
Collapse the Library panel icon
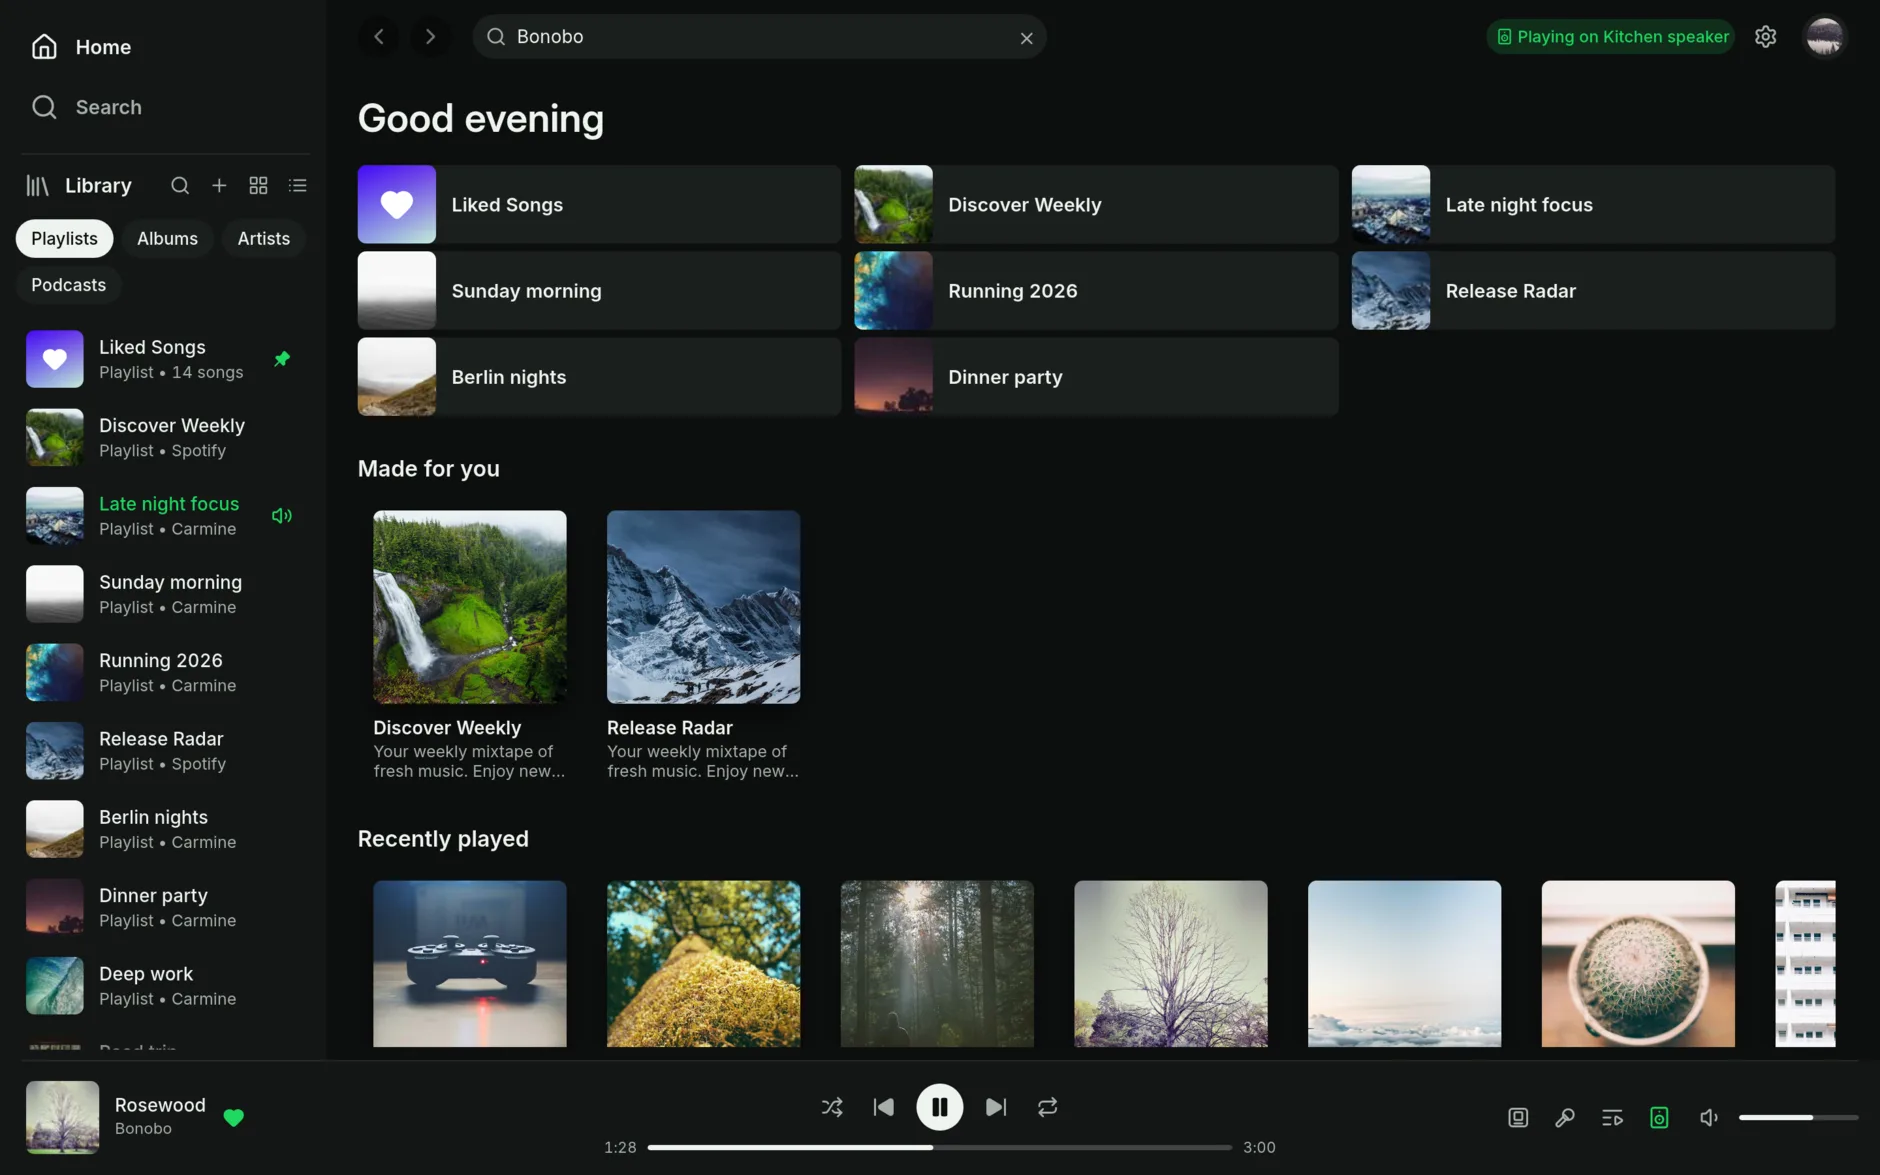(x=37, y=186)
